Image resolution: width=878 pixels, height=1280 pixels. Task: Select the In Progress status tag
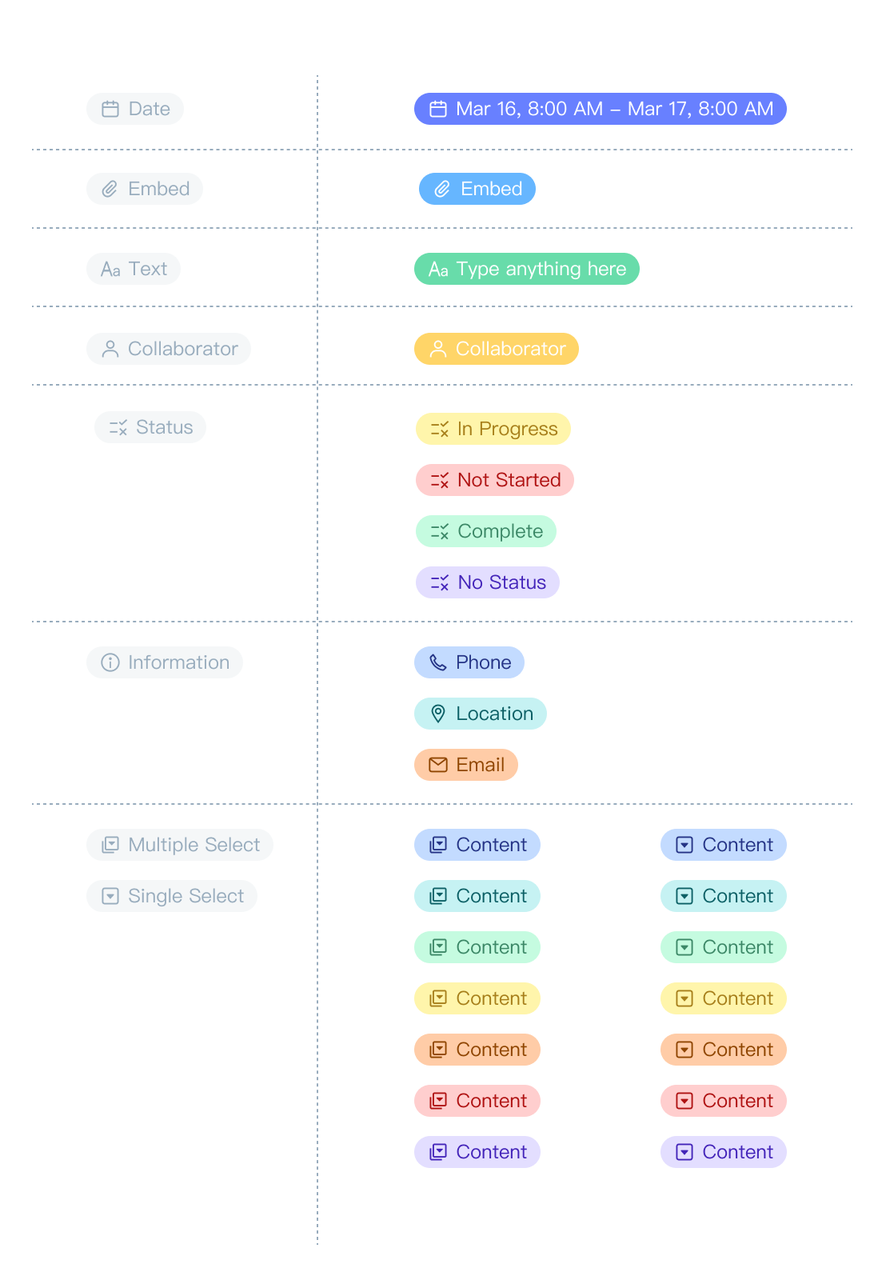pos(493,429)
